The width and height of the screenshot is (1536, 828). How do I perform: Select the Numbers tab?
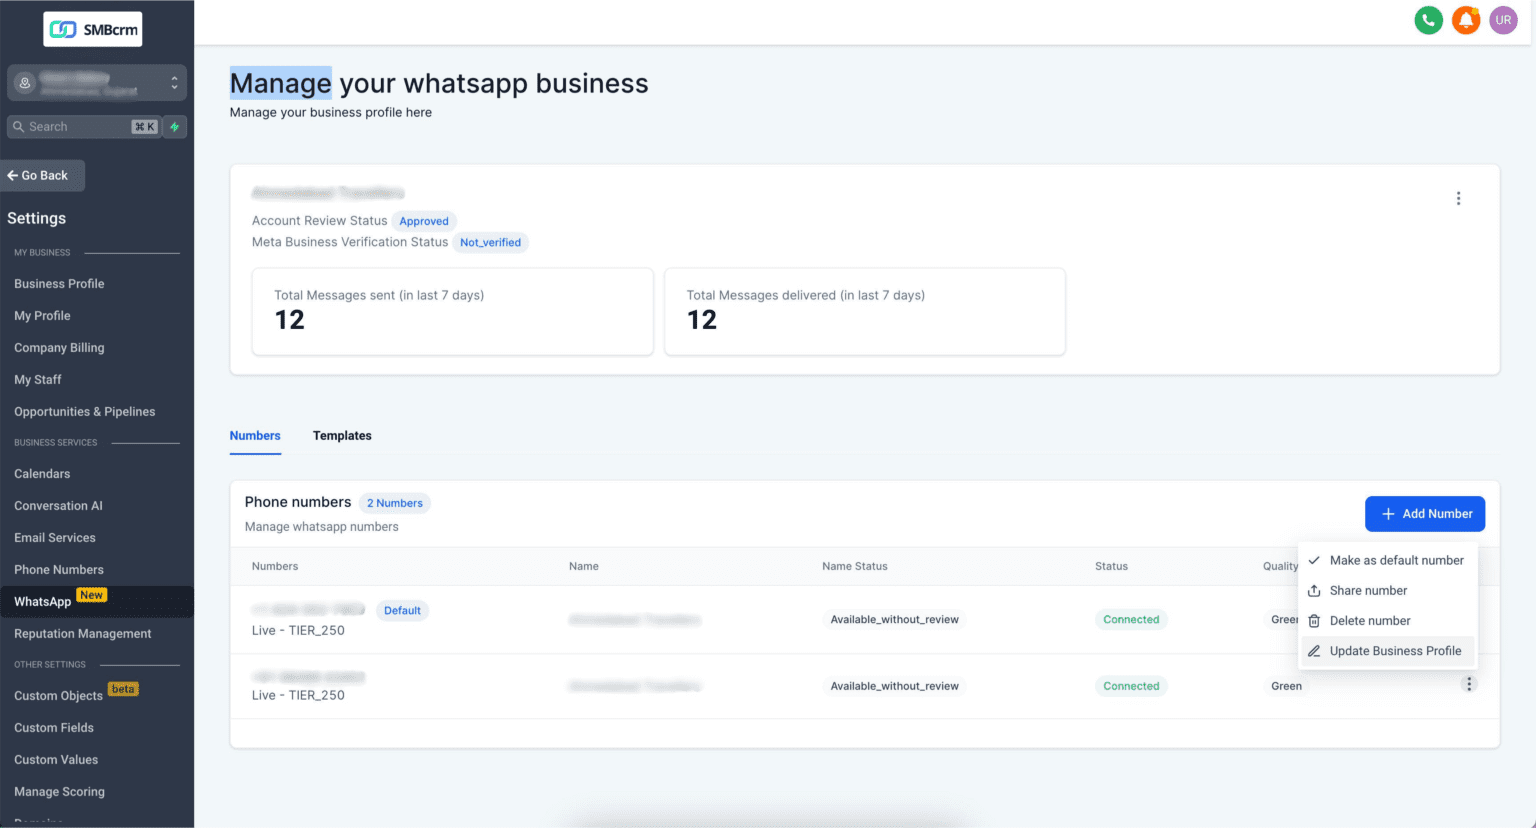coord(255,436)
